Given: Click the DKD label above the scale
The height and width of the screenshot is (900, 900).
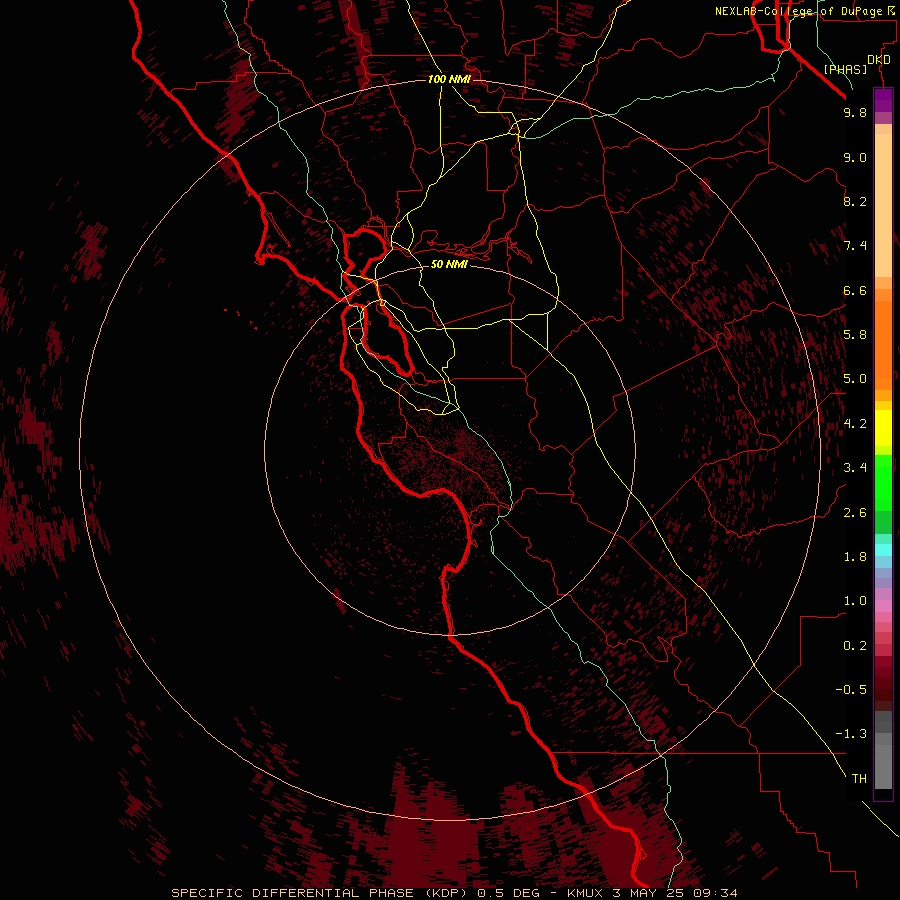Looking at the screenshot, I should 879,60.
